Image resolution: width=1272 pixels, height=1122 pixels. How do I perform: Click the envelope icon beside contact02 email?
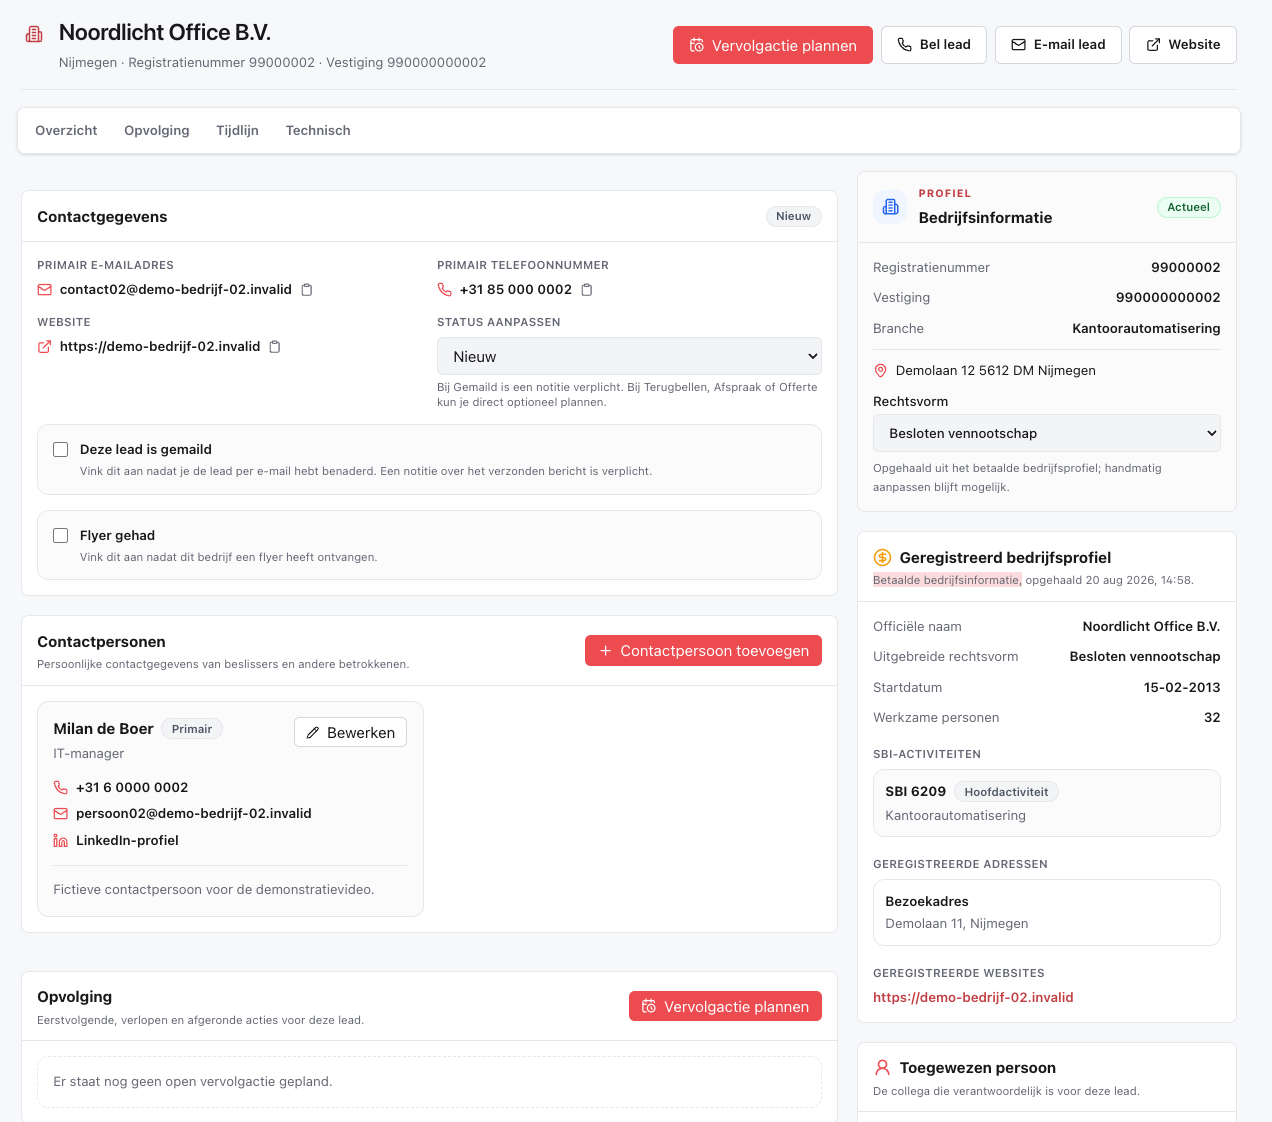click(44, 290)
